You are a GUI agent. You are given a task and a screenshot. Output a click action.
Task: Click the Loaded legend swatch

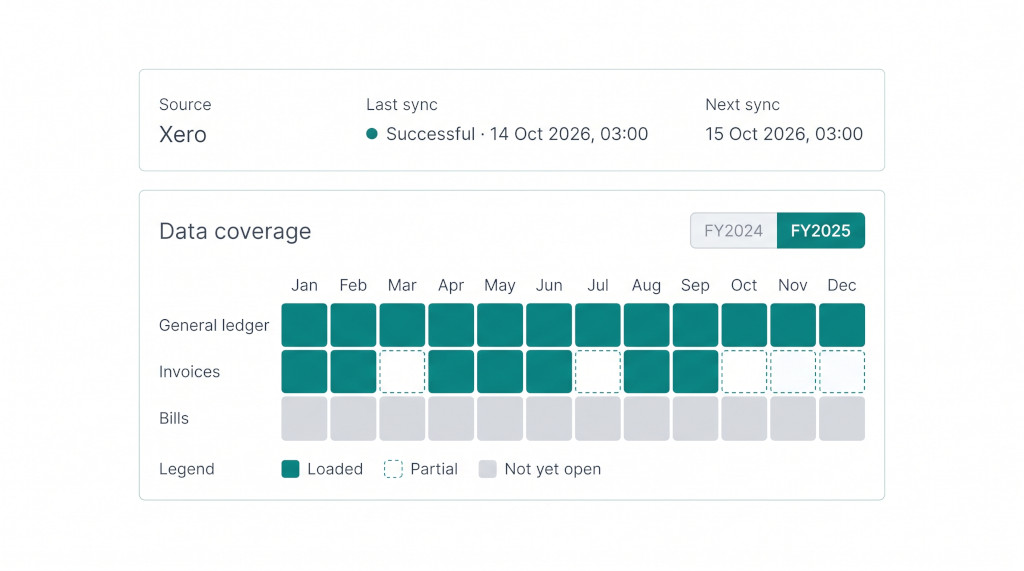point(291,469)
